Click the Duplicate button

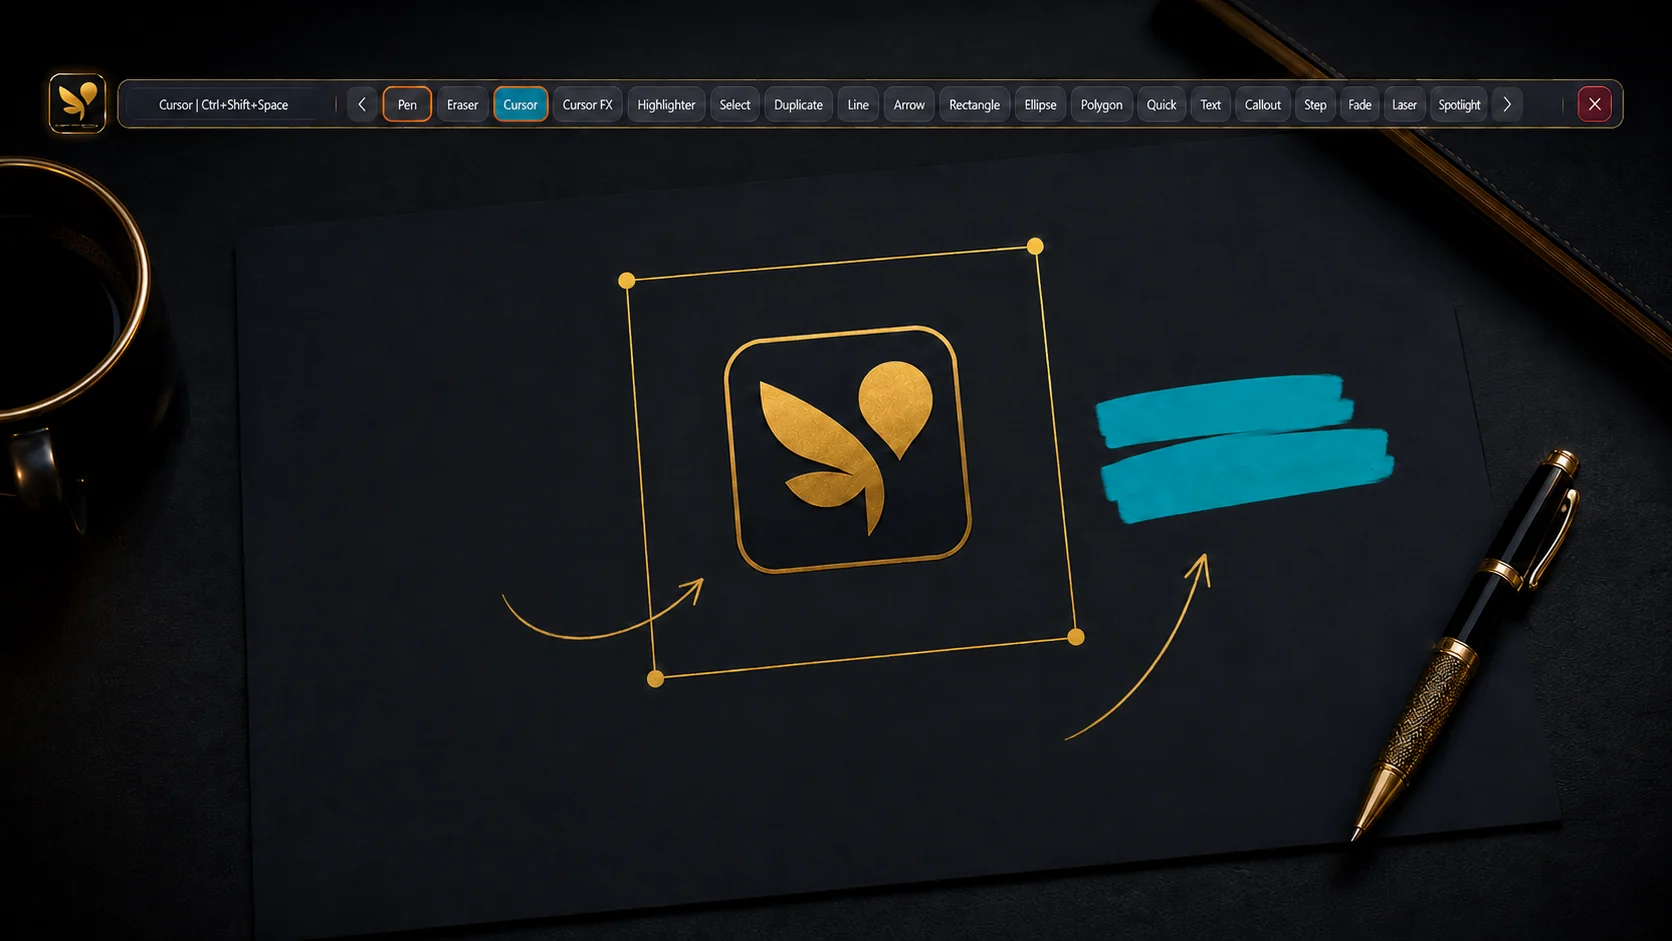coord(798,104)
